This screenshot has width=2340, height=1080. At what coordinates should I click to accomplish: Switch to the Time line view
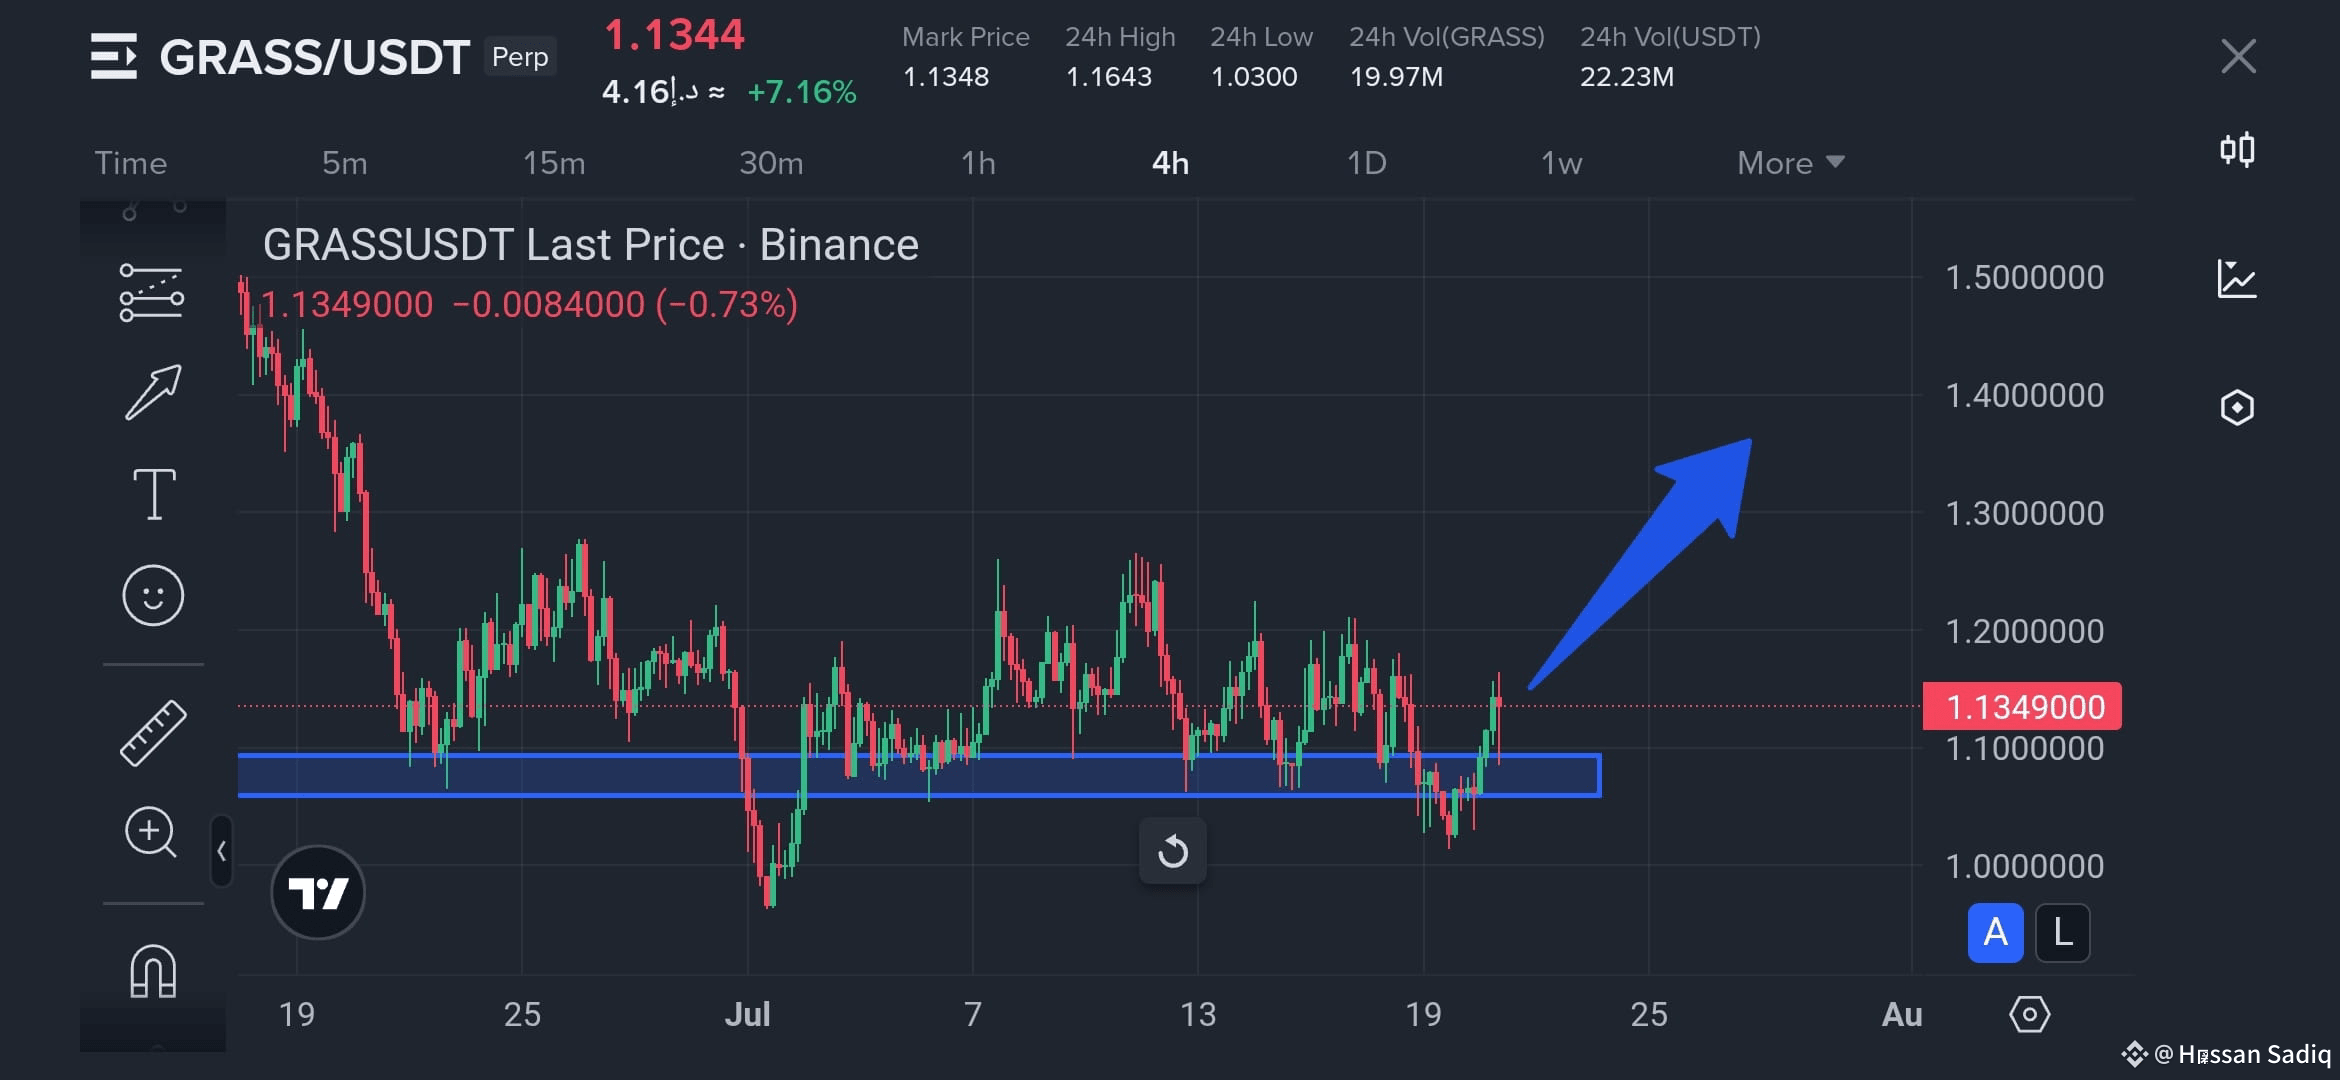[x=131, y=163]
